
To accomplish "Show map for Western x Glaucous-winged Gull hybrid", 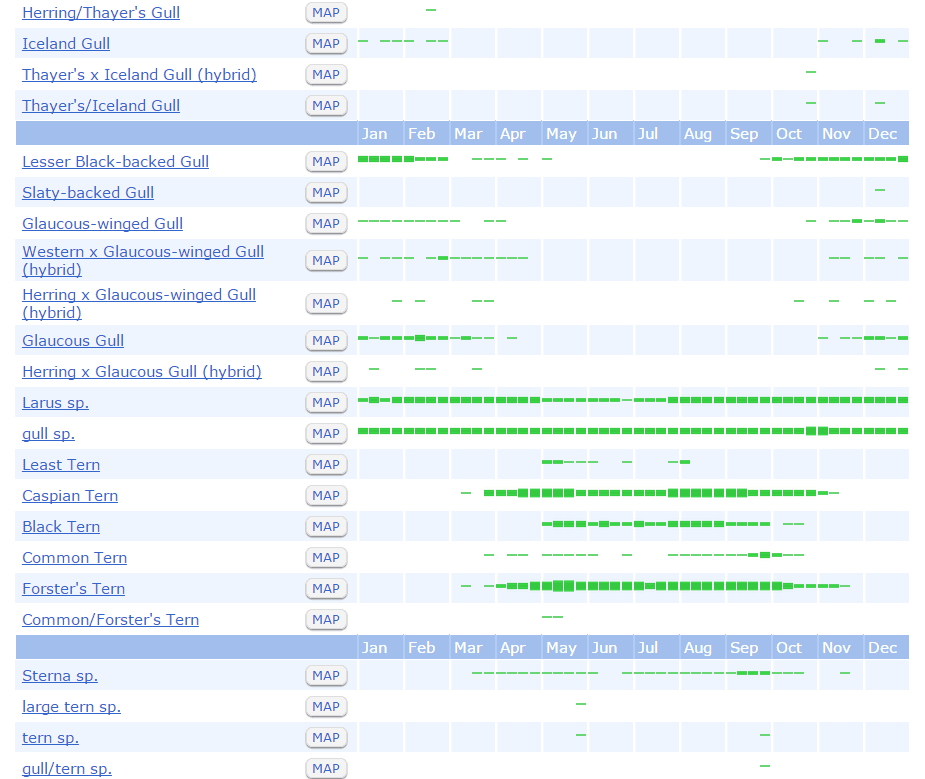I will (326, 261).
